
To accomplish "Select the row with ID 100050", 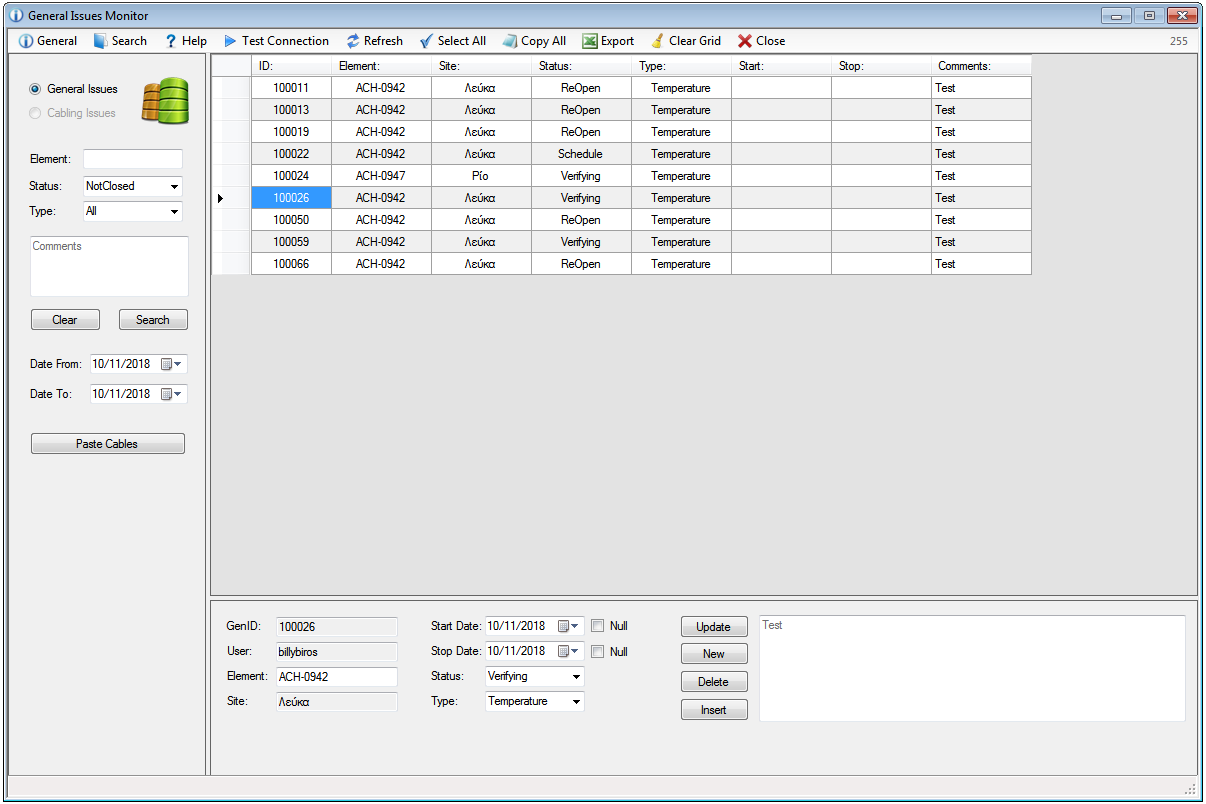I will click(x=291, y=220).
